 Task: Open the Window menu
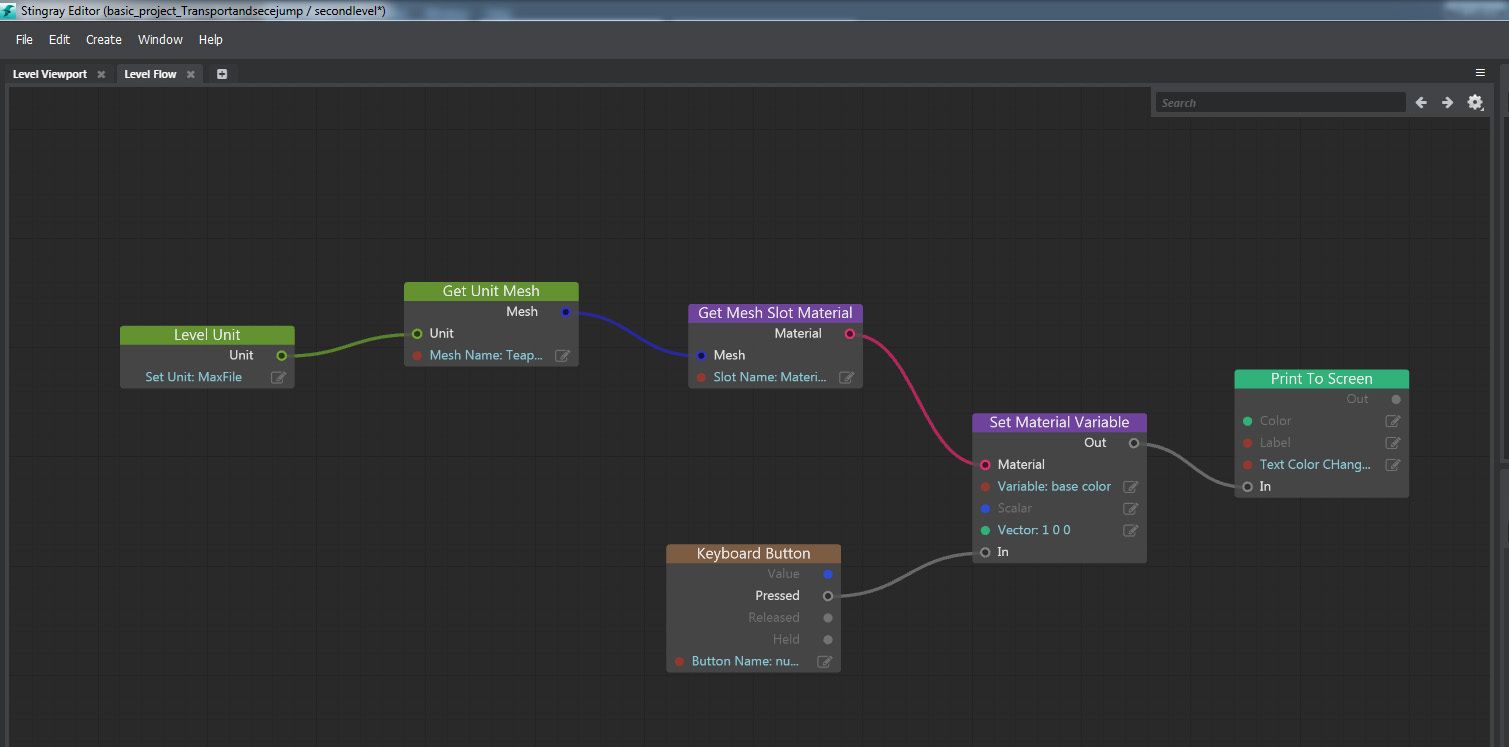(x=160, y=40)
